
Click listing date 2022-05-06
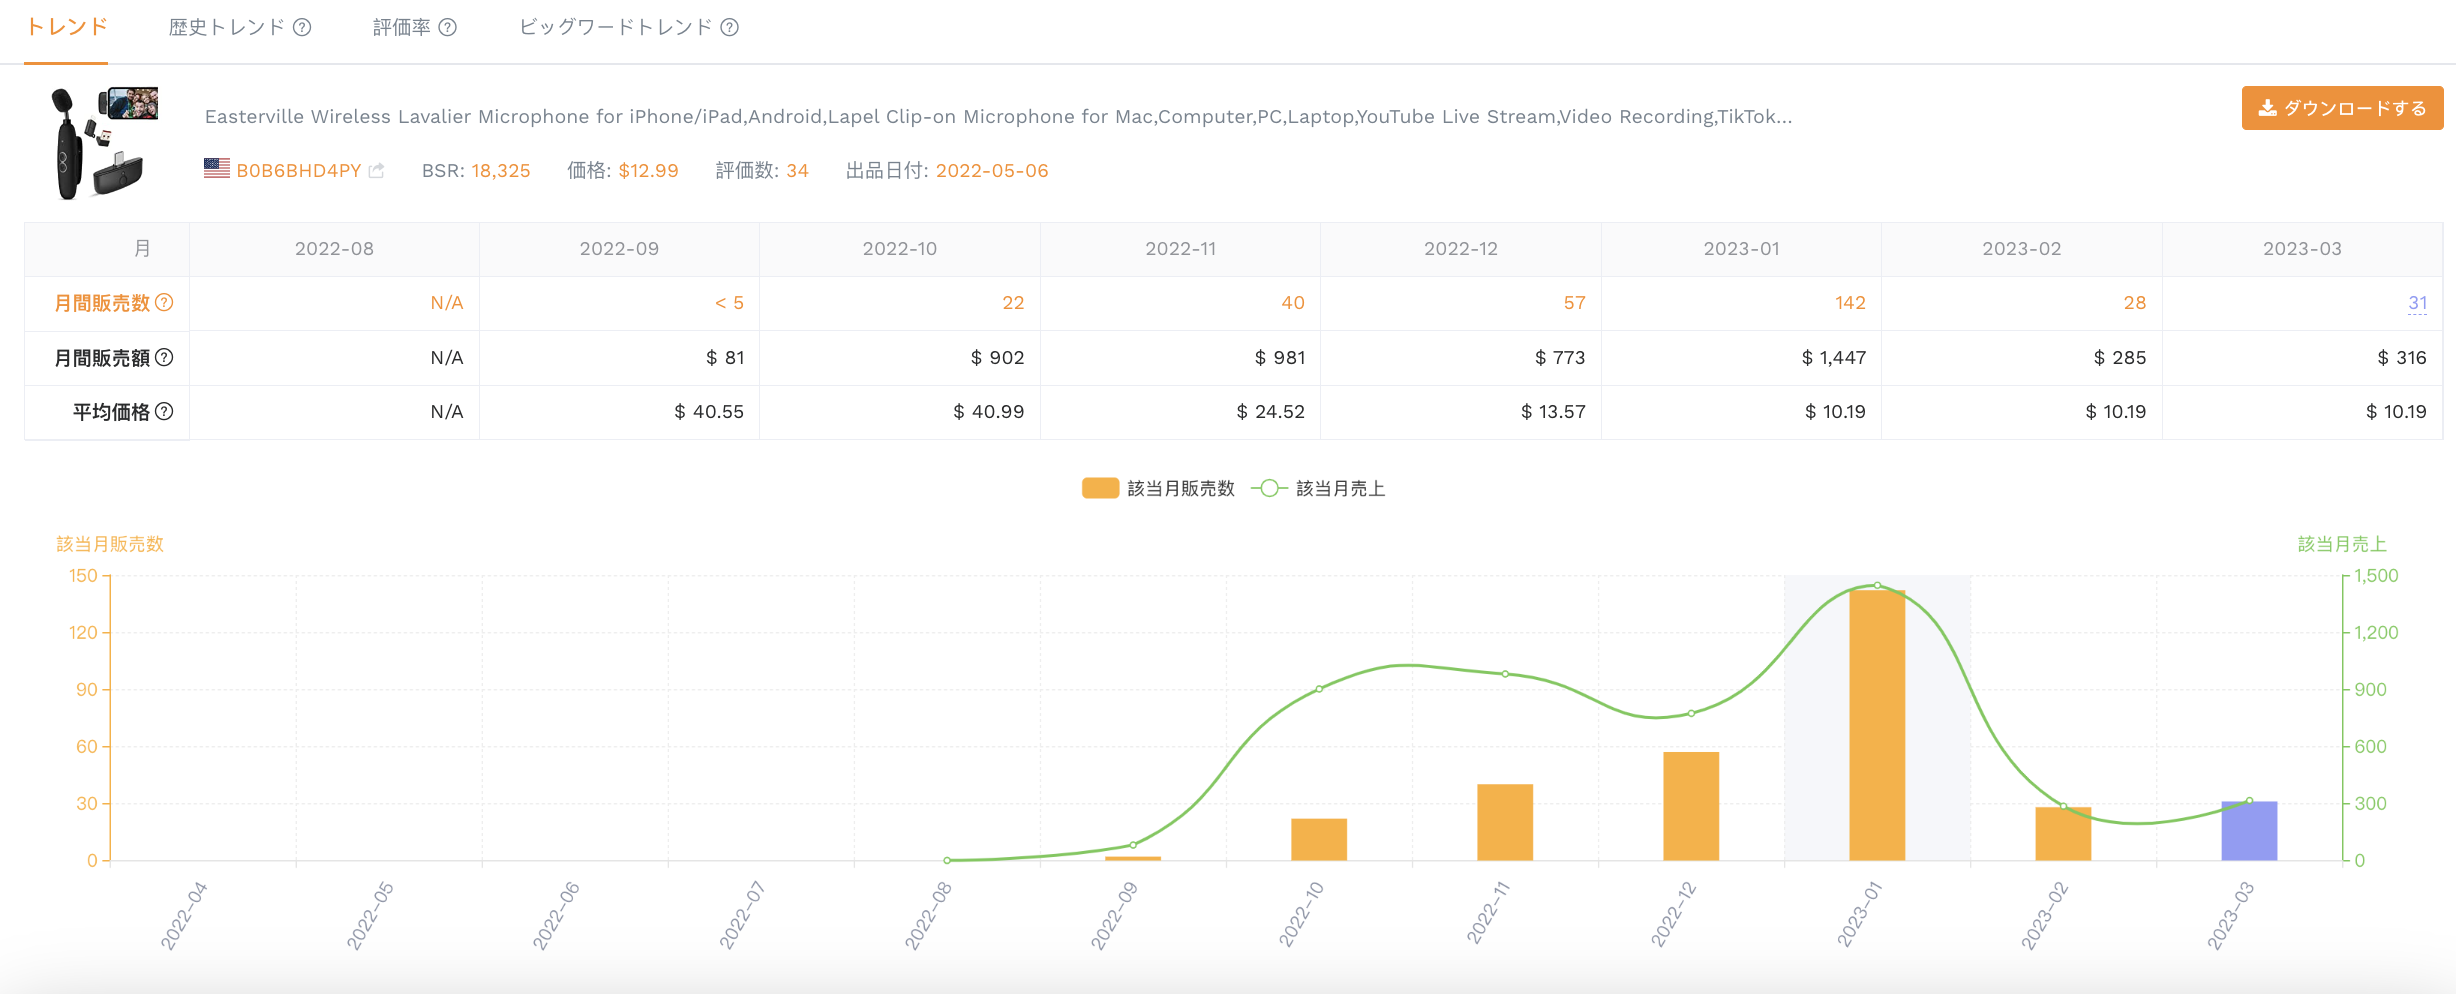tap(992, 171)
